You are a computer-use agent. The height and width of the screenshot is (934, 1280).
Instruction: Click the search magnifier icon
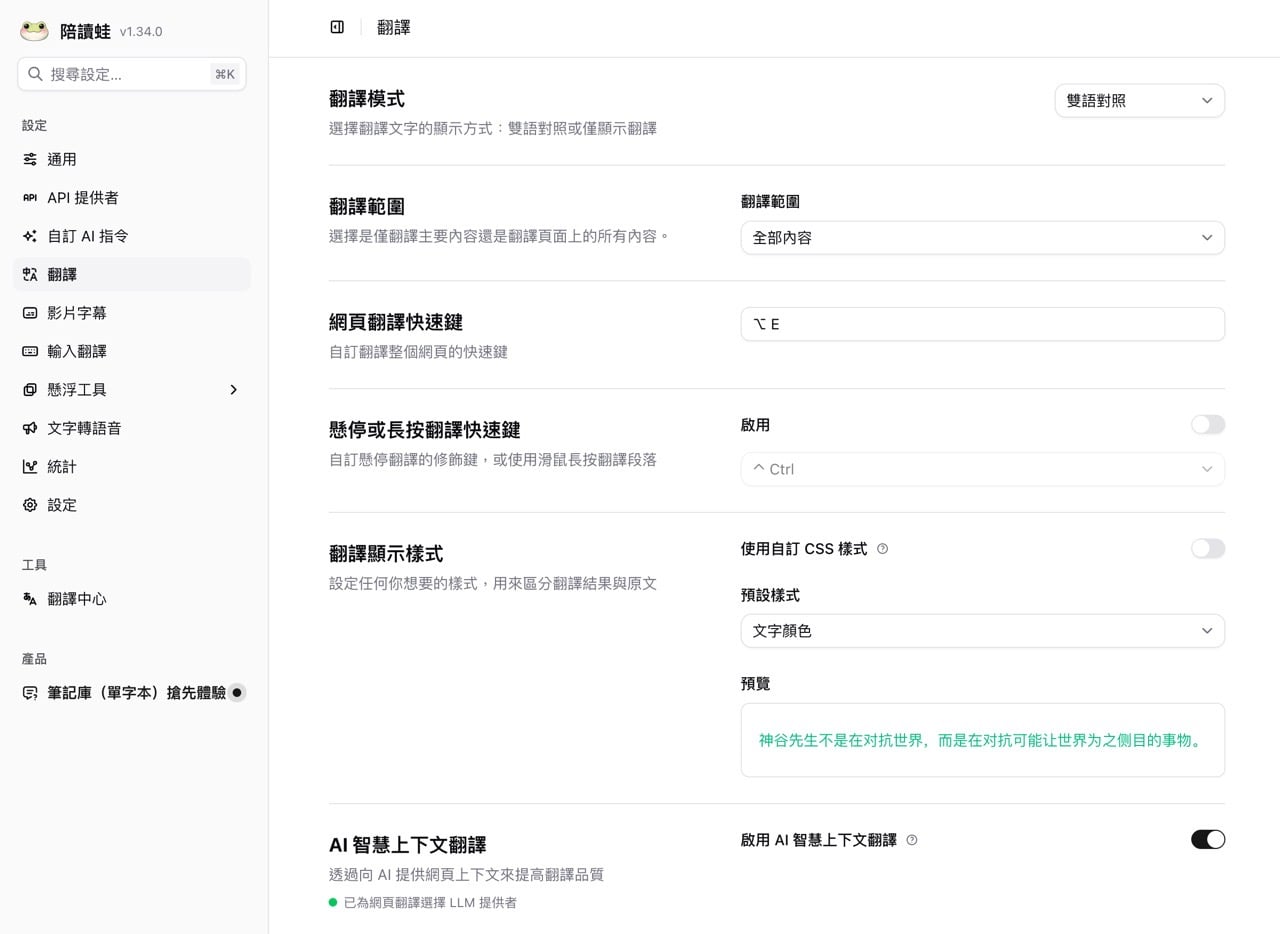click(x=35, y=74)
